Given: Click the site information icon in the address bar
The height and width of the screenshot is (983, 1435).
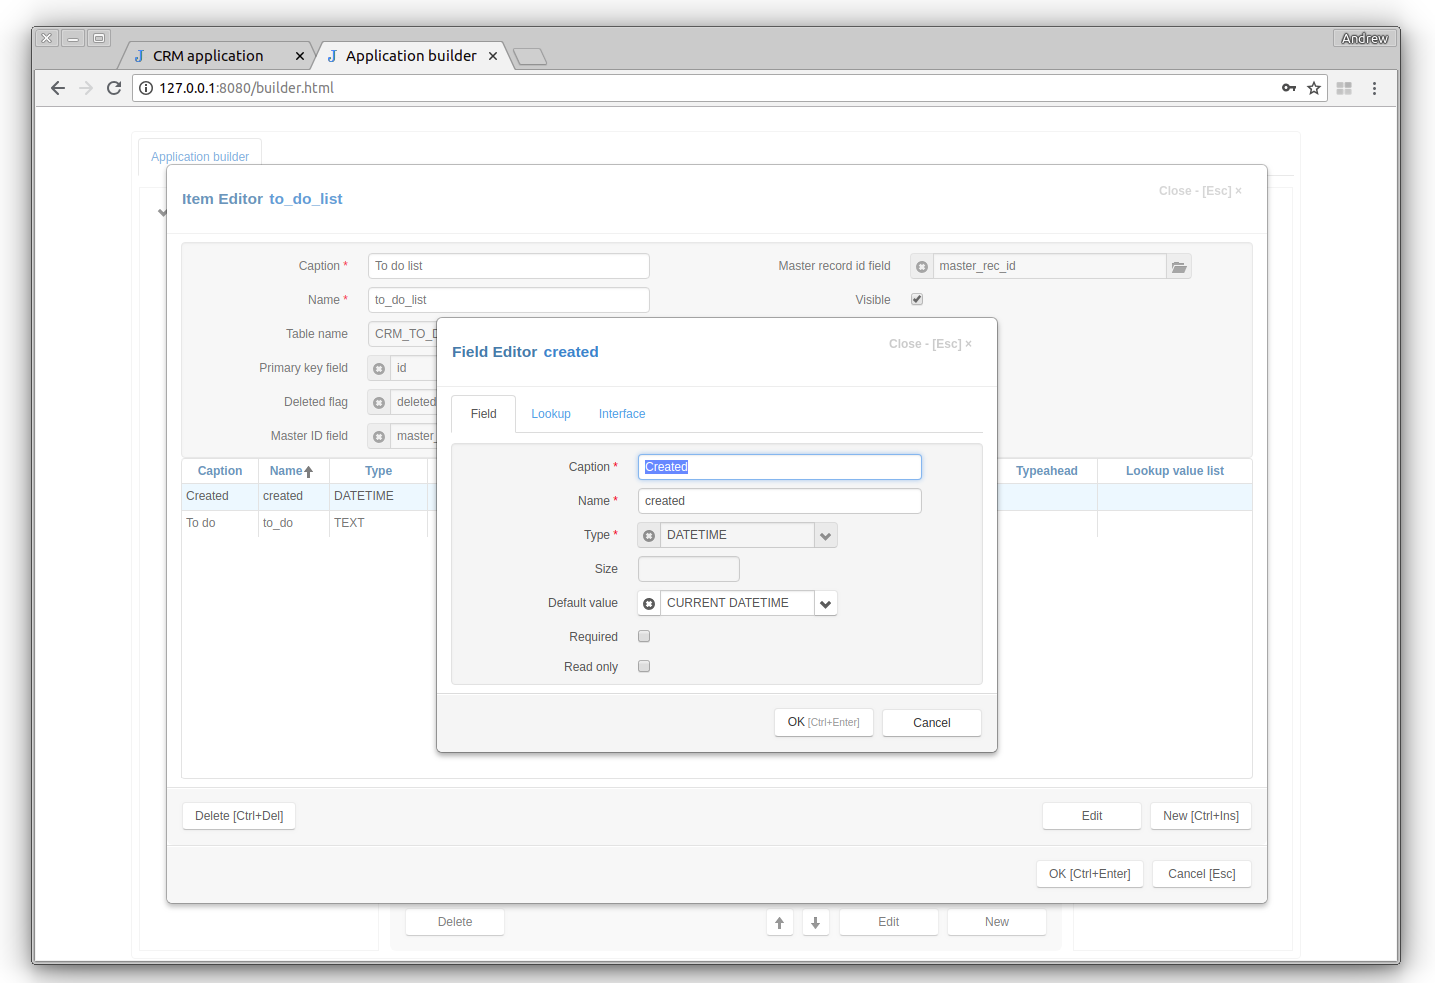Looking at the screenshot, I should click(x=146, y=88).
